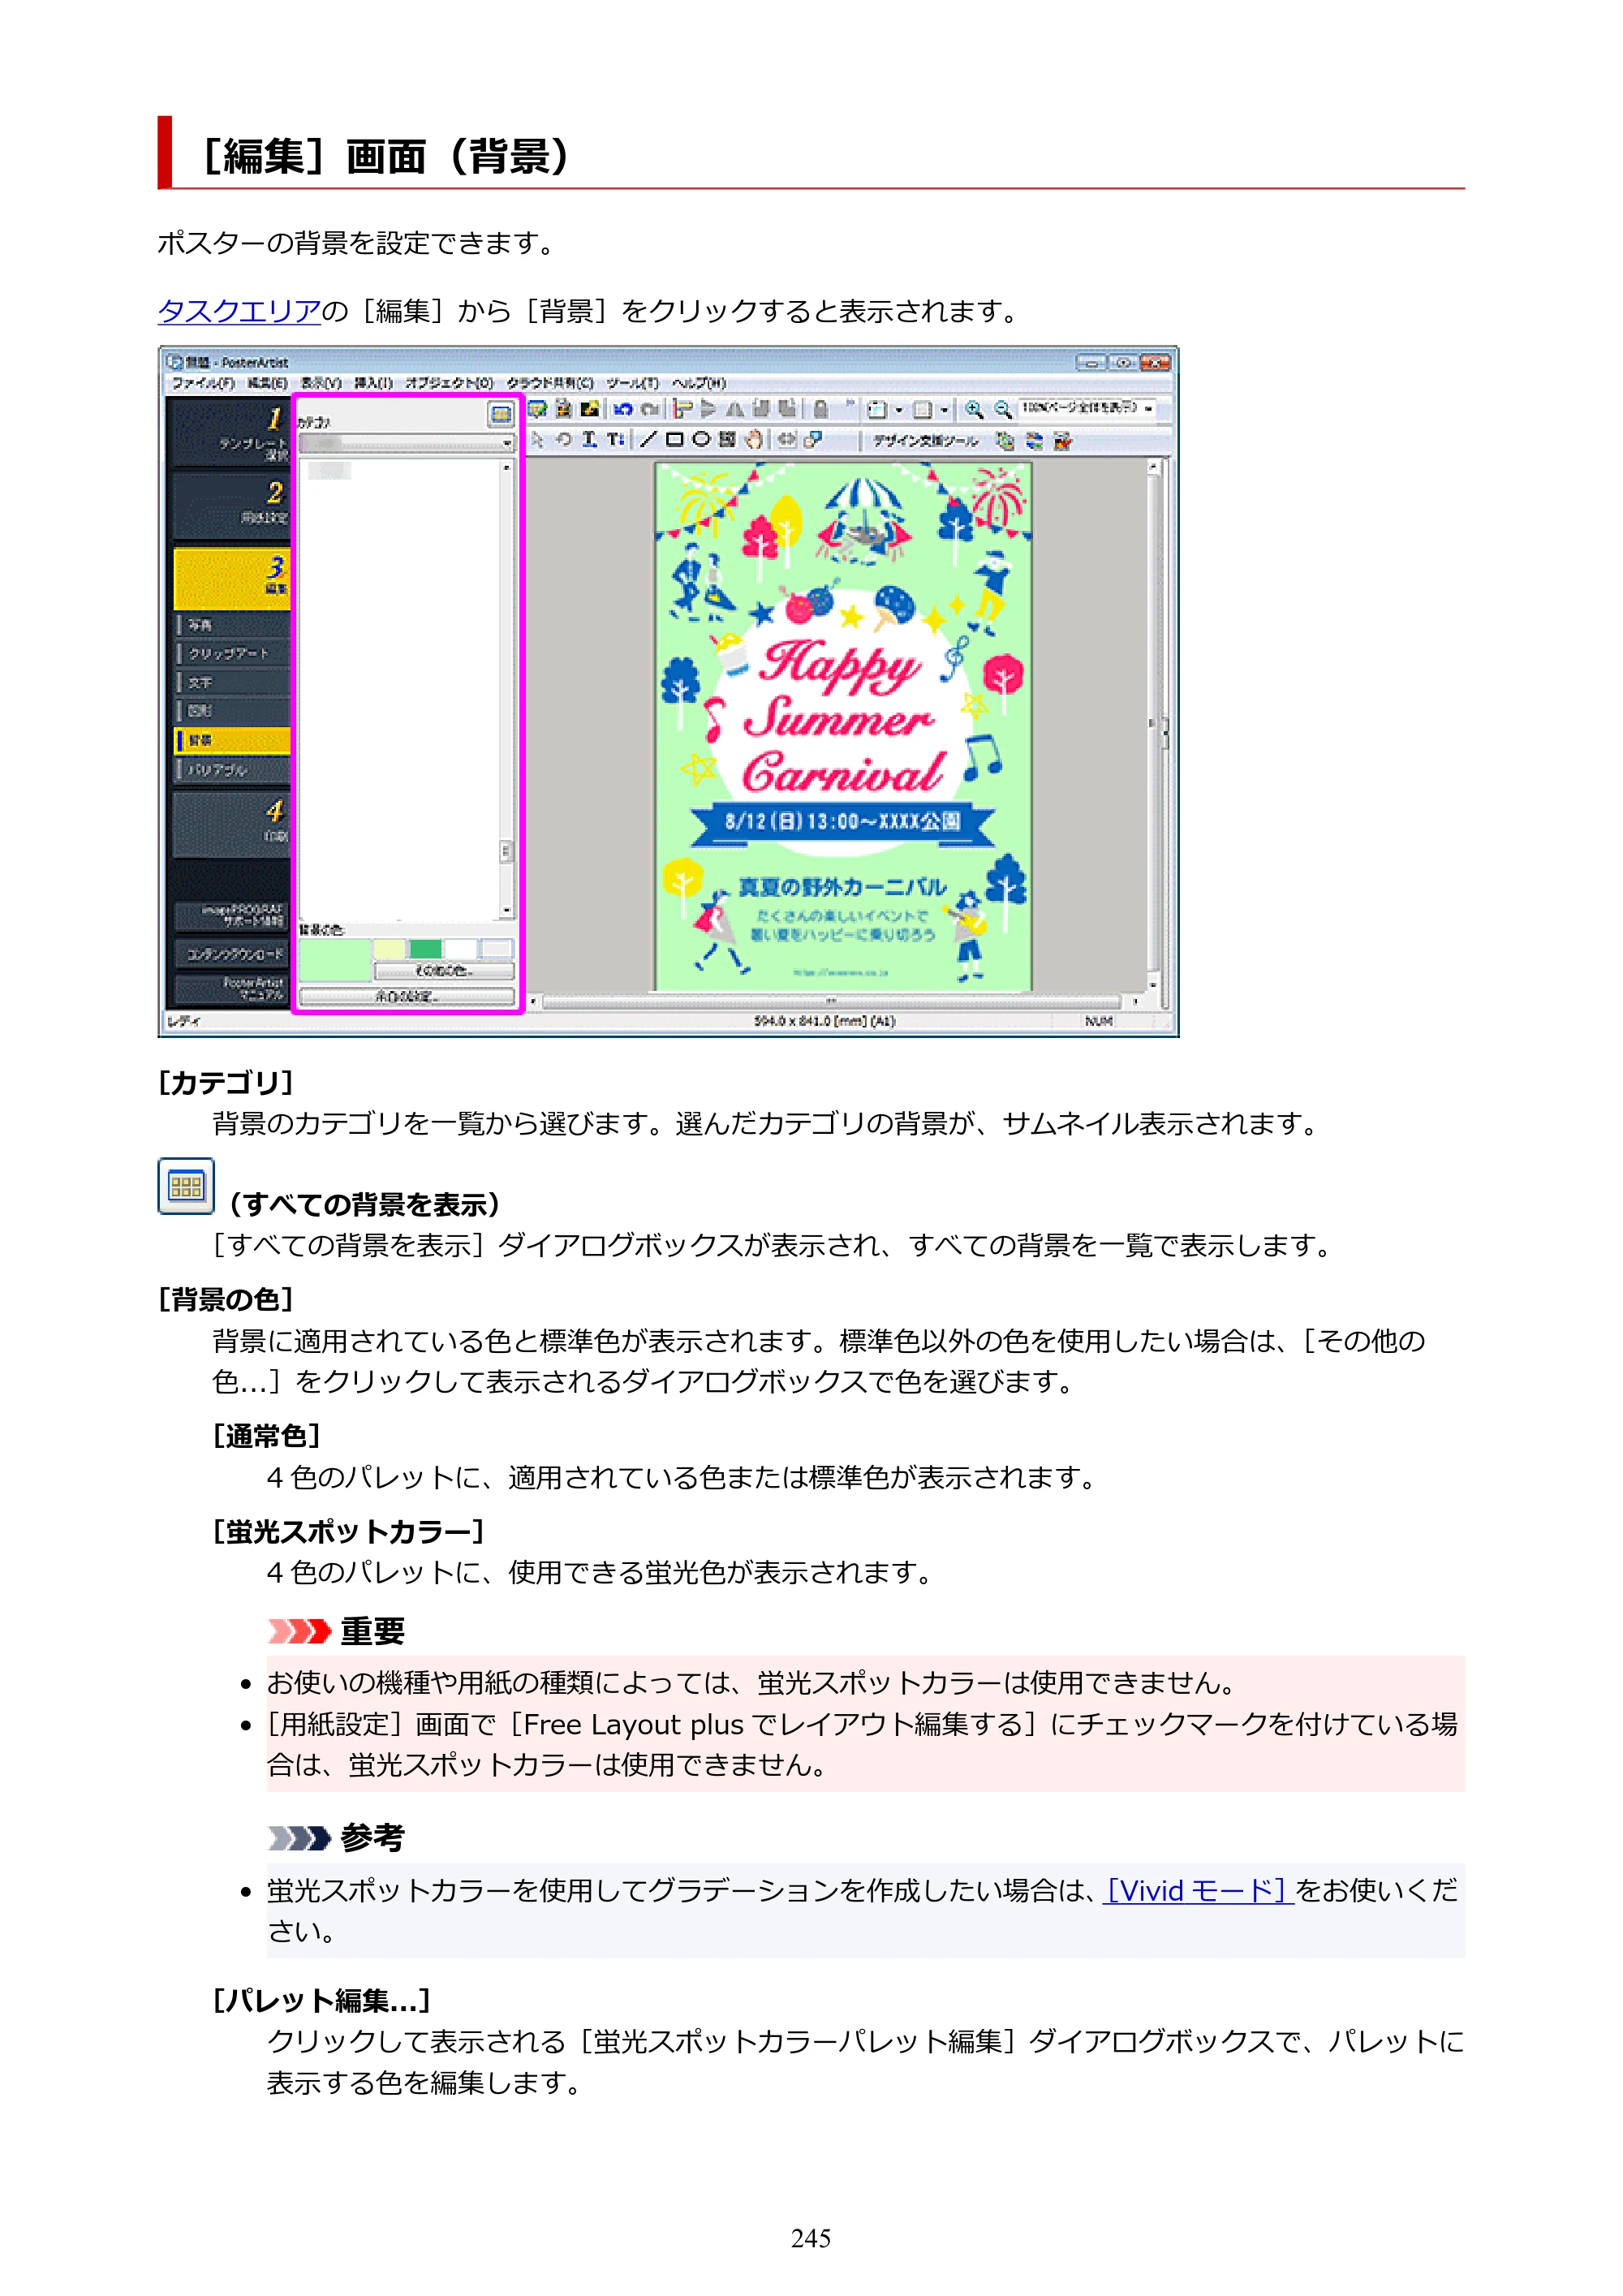Click the Undo icon in the toolbar
The height and width of the screenshot is (2296, 1623).
[623, 409]
